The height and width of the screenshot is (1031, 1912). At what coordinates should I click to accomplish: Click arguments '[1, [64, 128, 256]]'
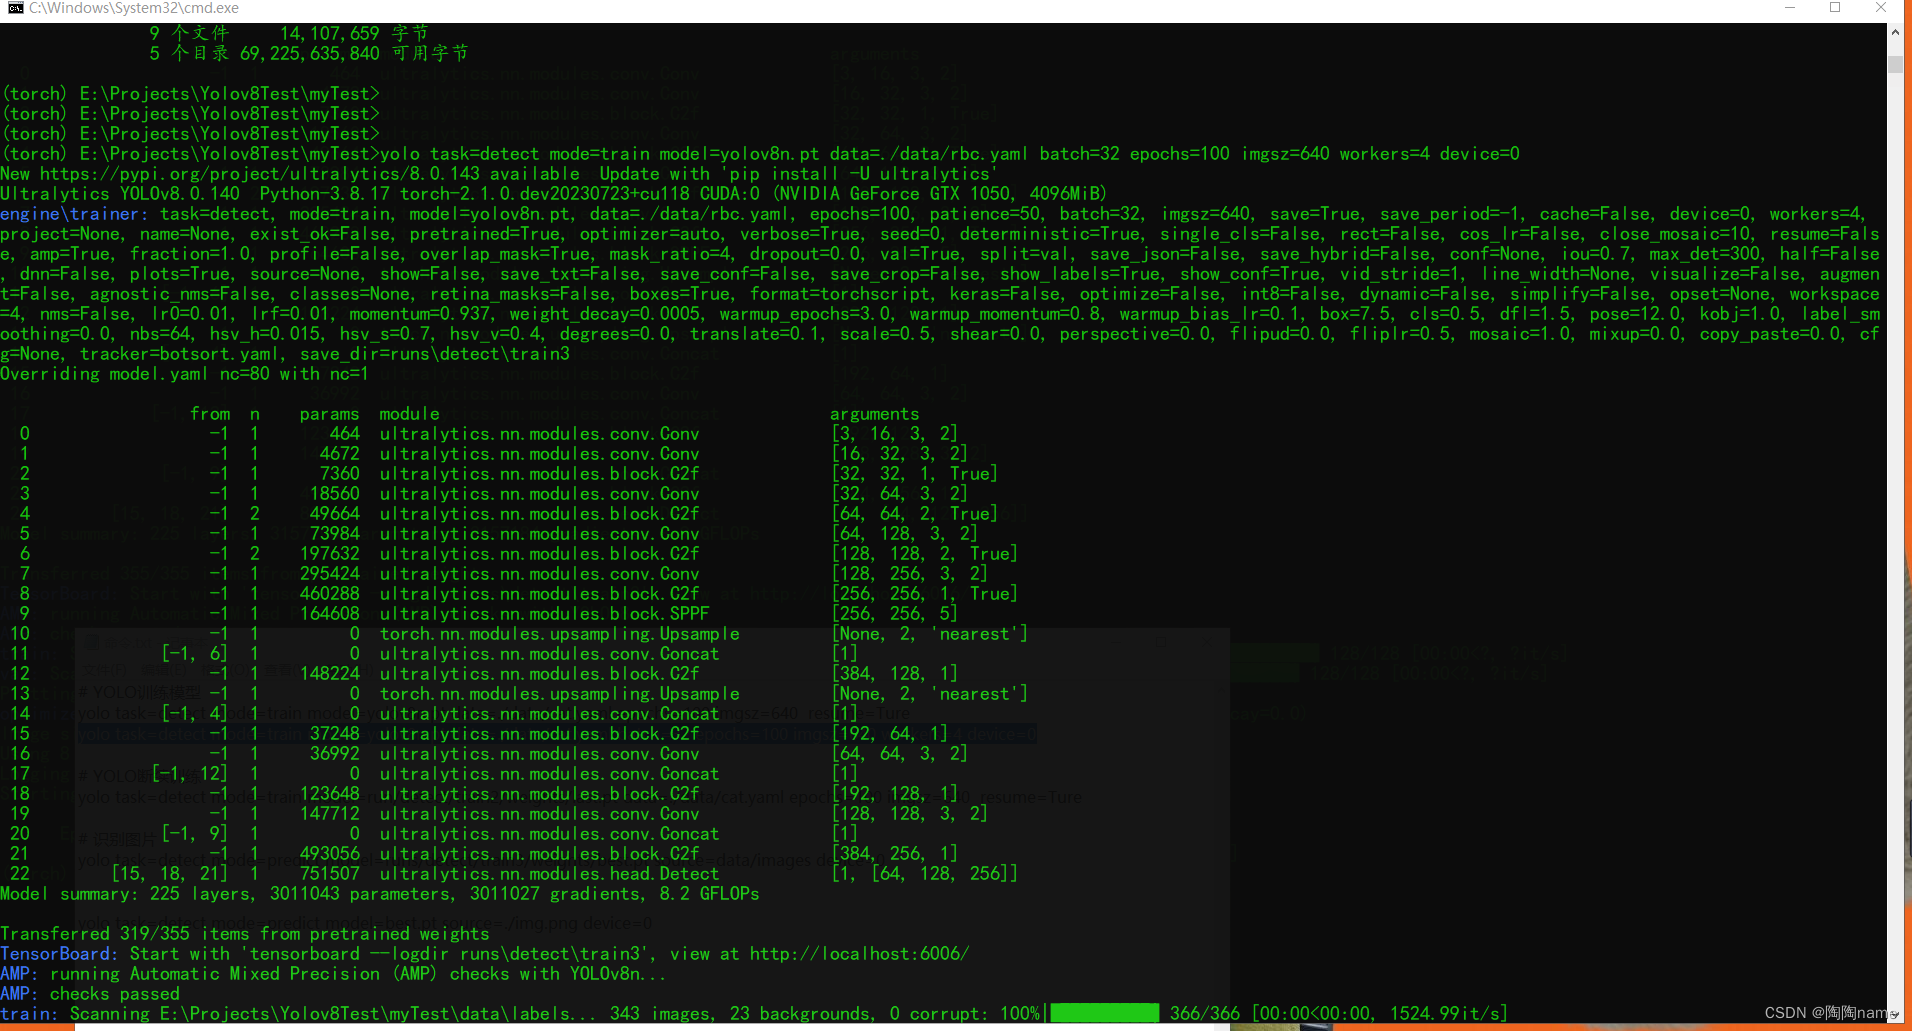(x=924, y=874)
